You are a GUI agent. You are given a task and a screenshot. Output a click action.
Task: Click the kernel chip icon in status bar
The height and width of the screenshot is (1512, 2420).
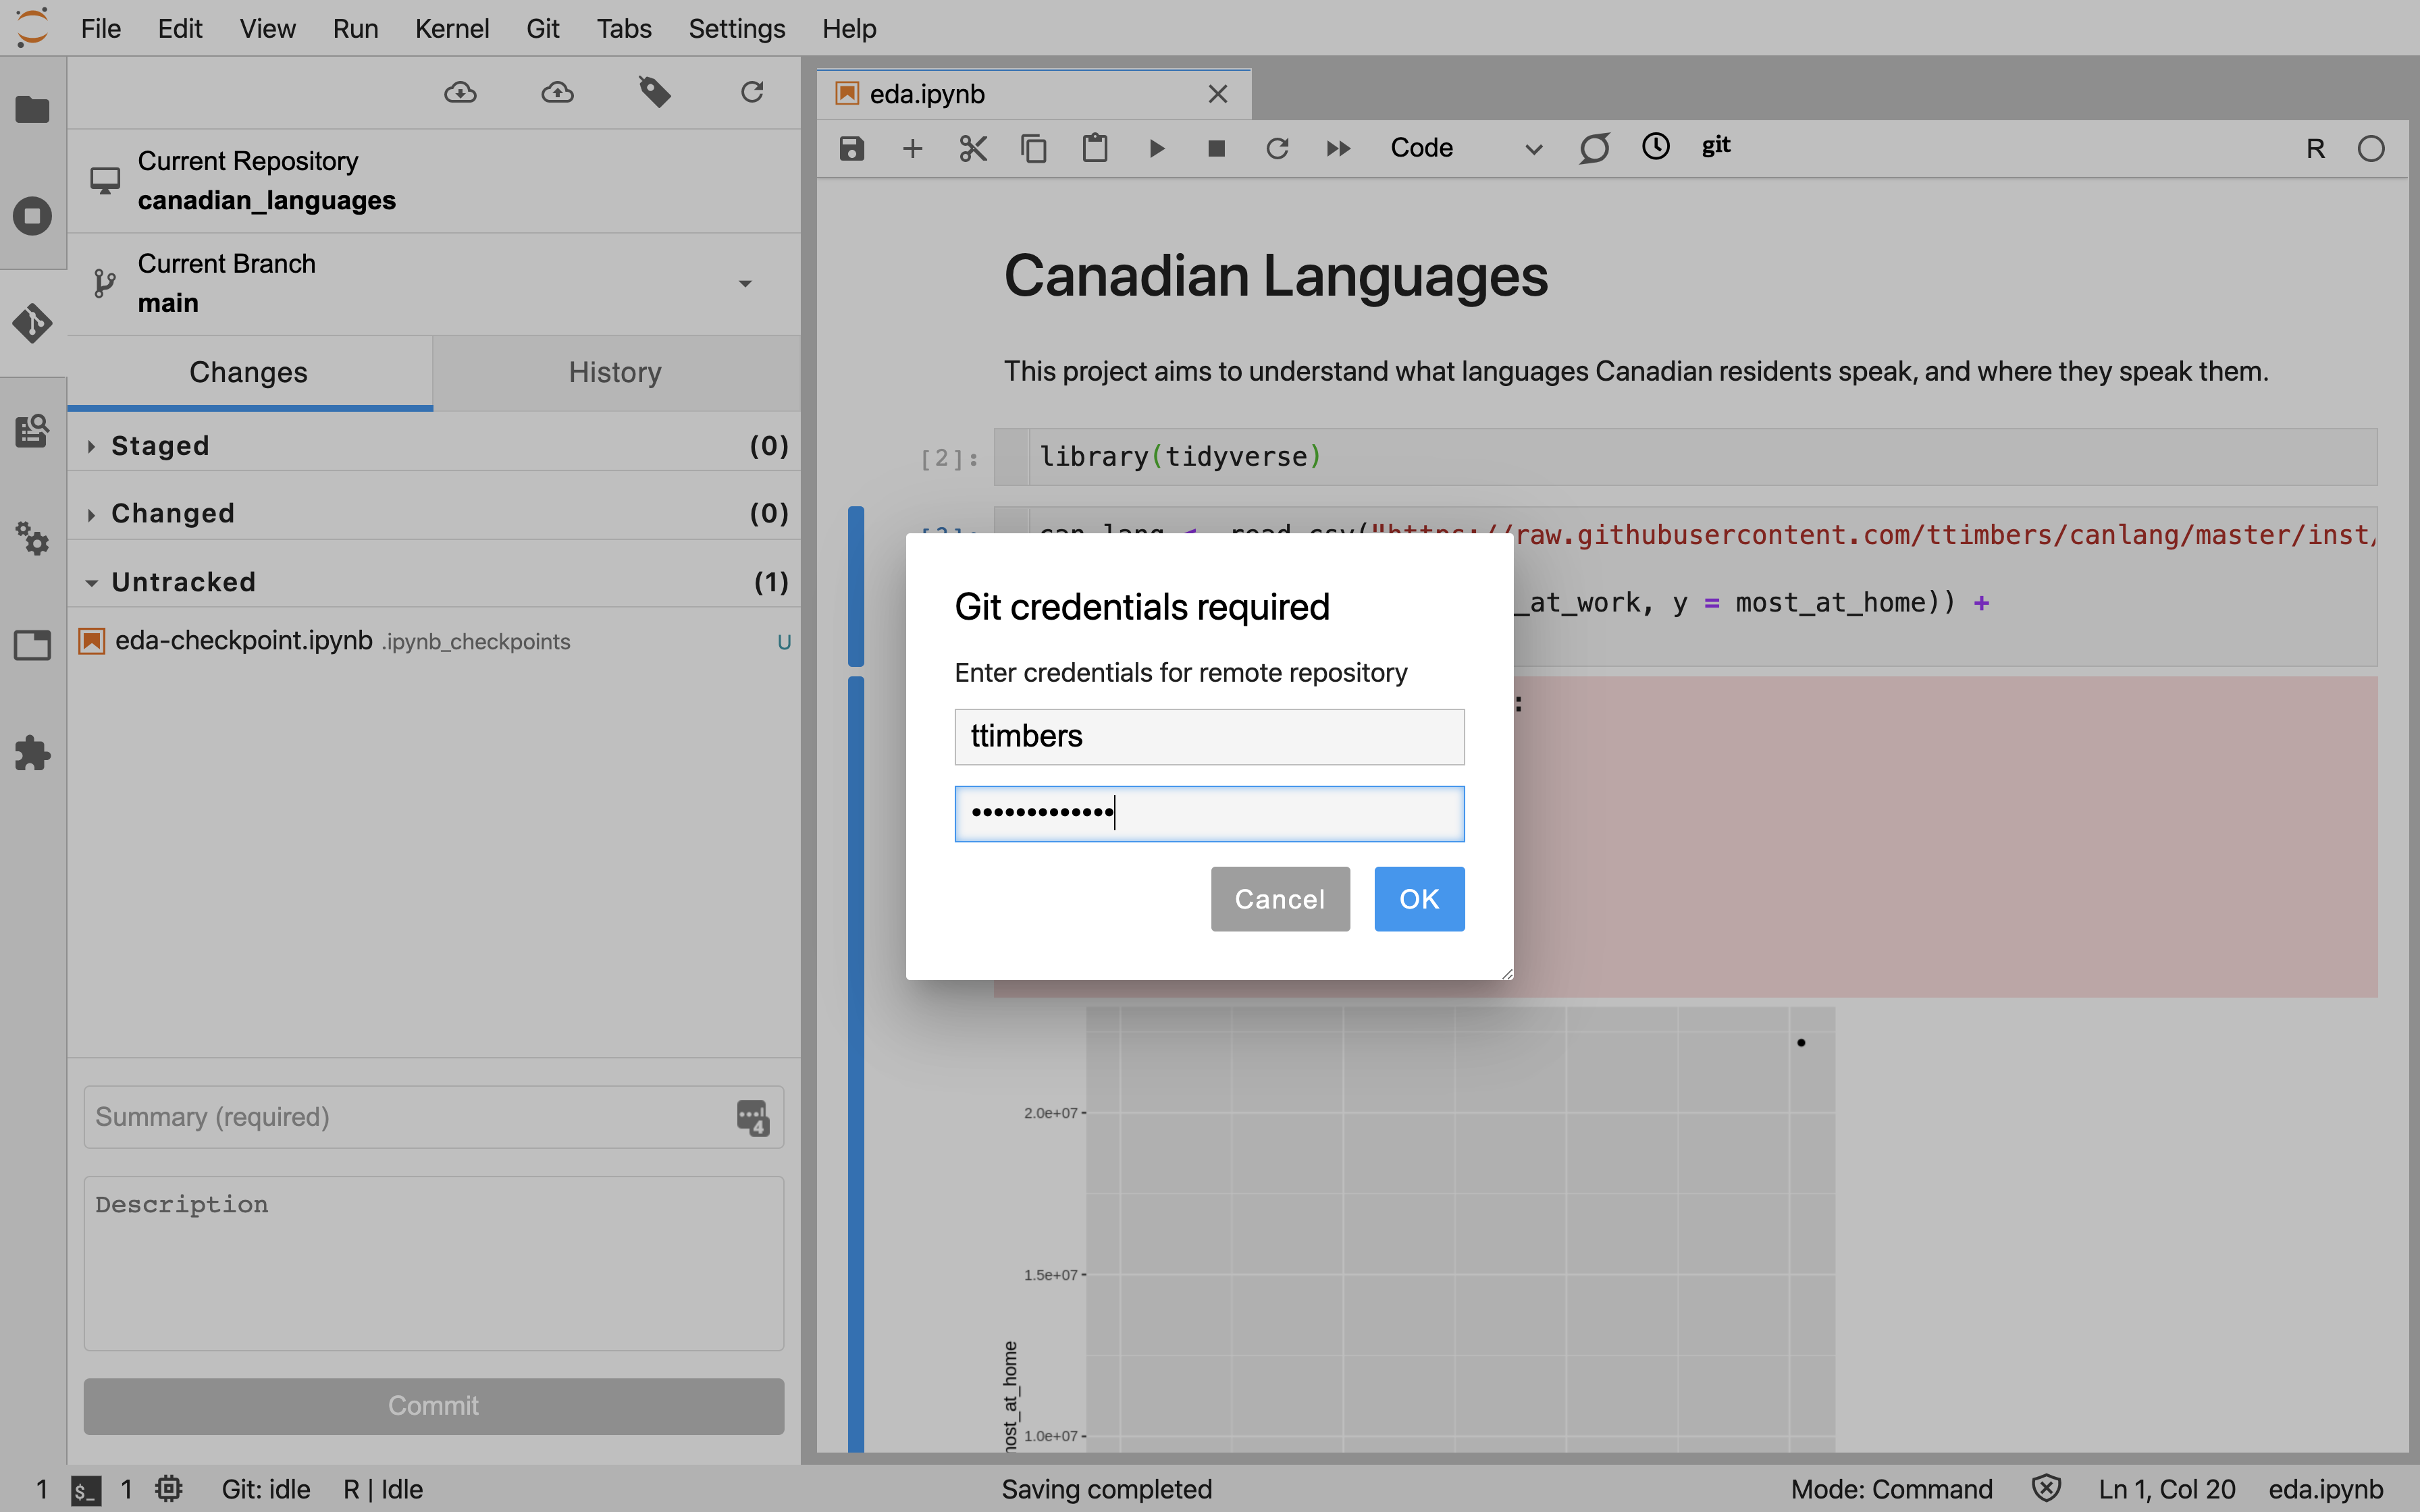[168, 1489]
